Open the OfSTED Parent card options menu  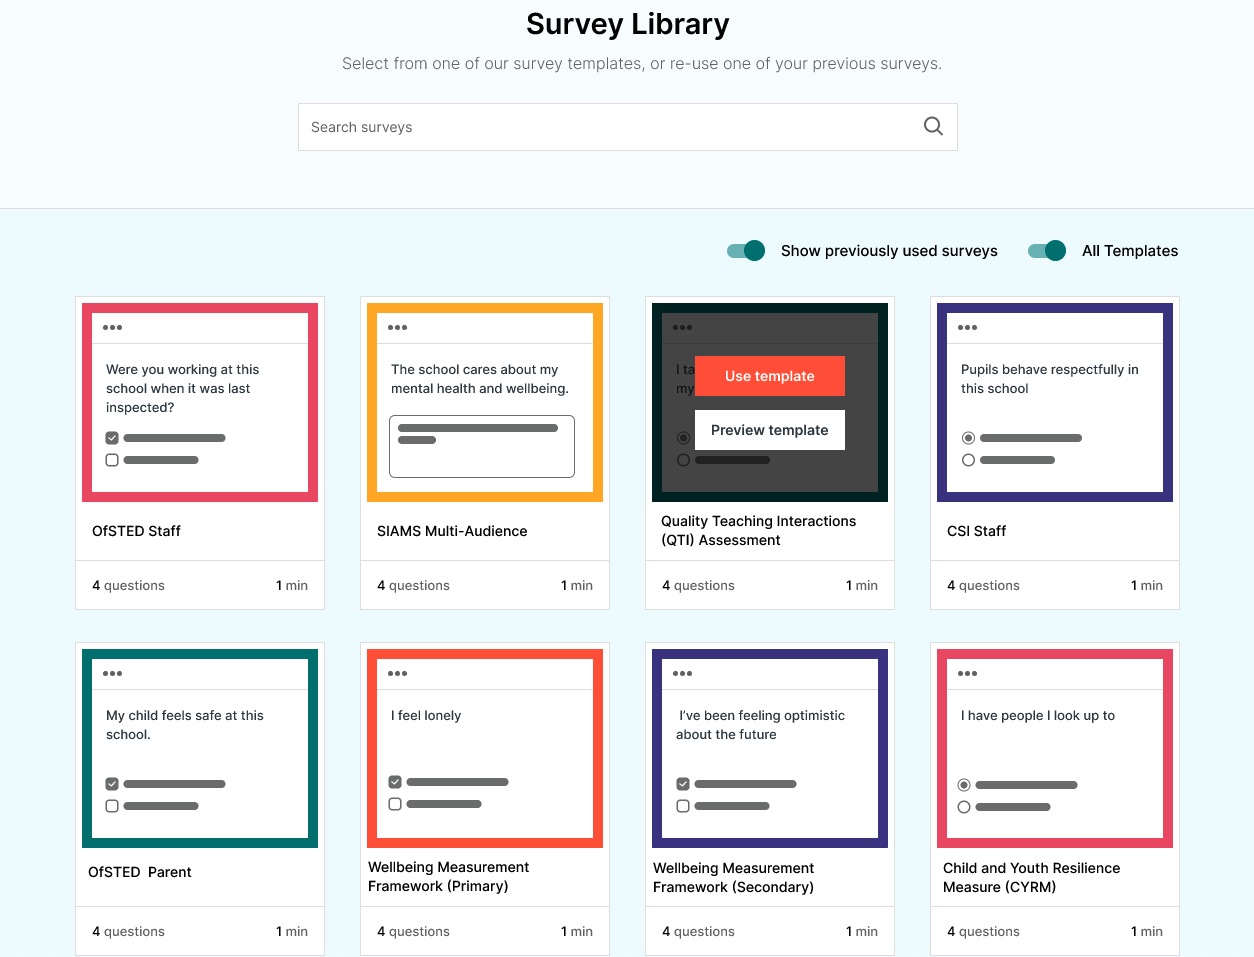[x=111, y=673]
